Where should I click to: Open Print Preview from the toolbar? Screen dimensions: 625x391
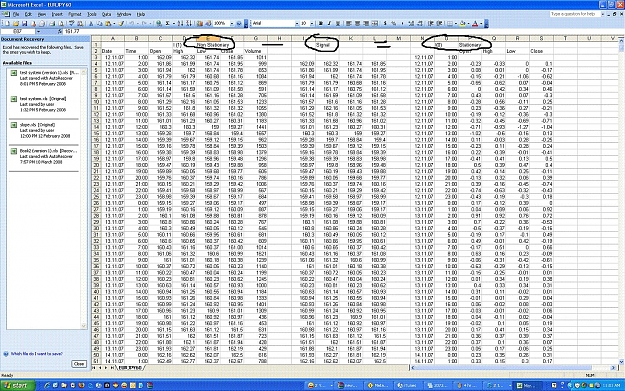(61, 24)
